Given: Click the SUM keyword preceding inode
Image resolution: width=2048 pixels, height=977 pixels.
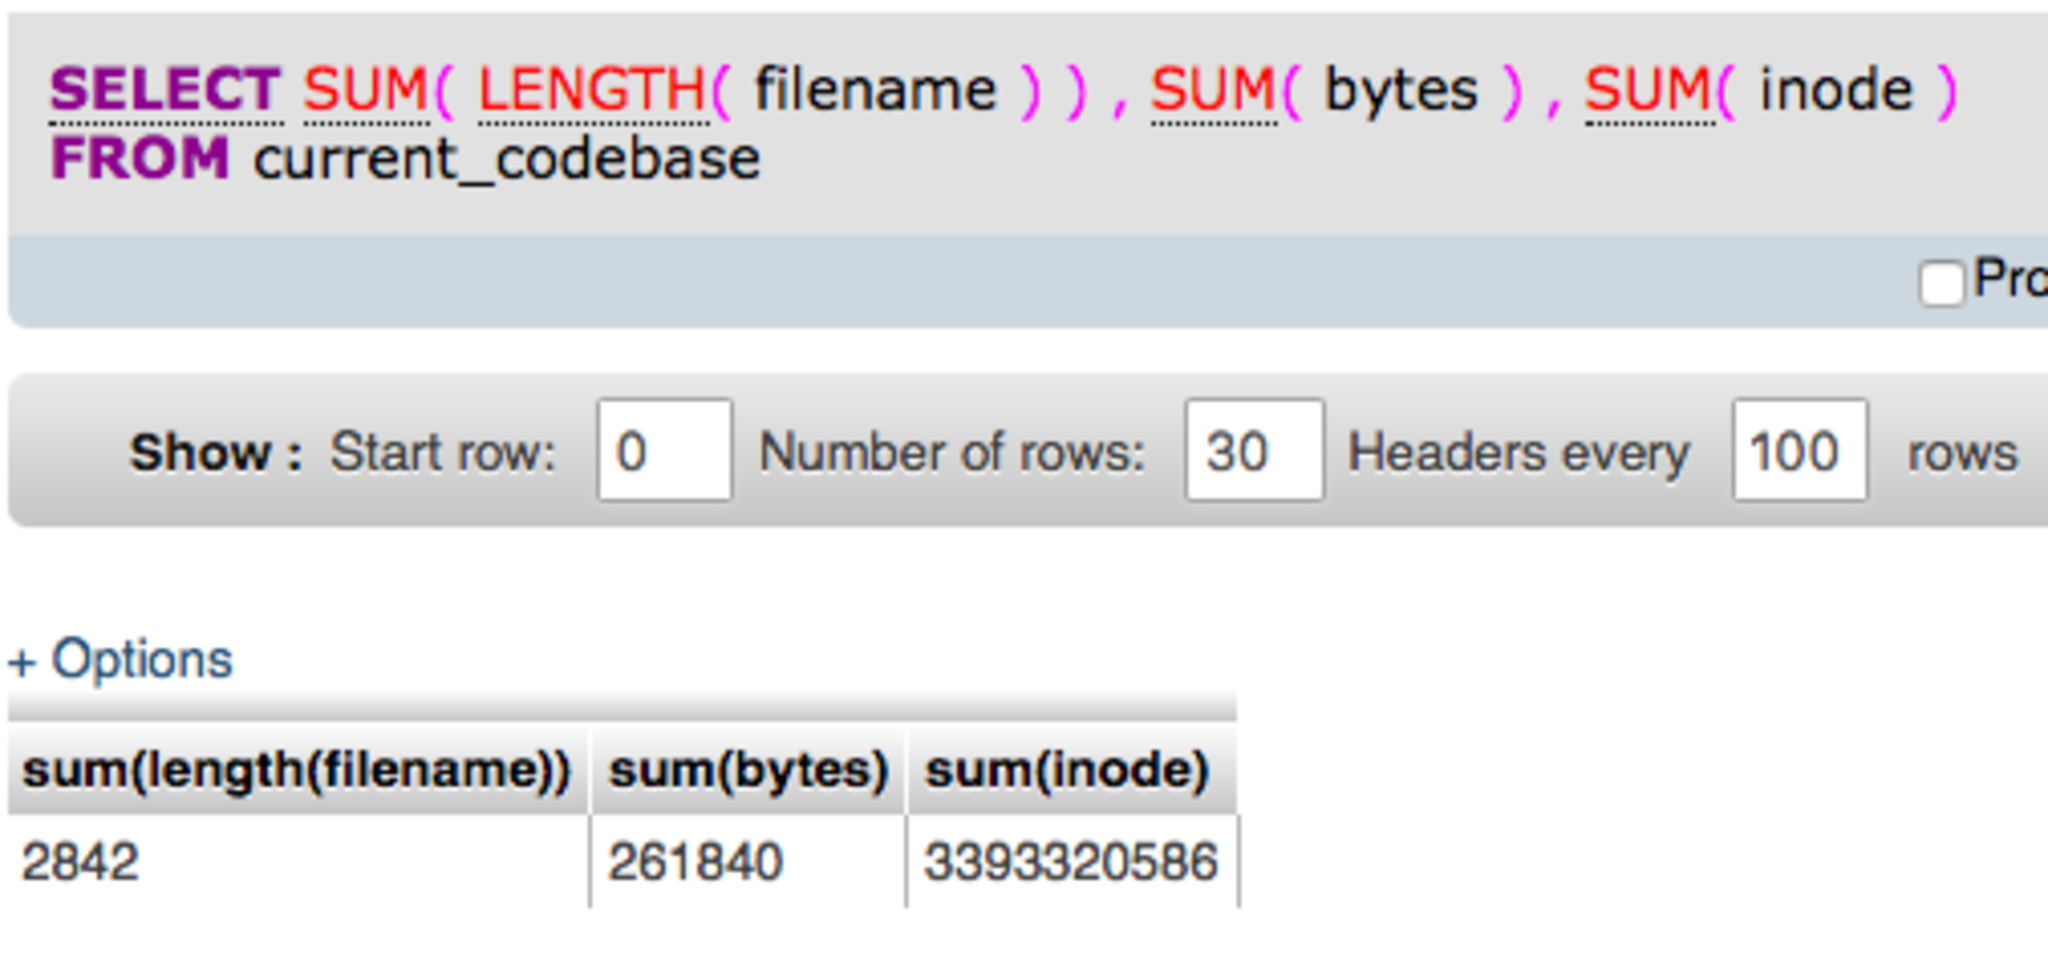Looking at the screenshot, I should 1648,90.
